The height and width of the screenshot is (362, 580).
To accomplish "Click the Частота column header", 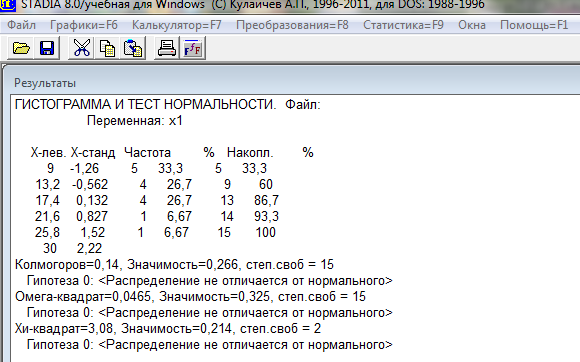I will coord(147,152).
